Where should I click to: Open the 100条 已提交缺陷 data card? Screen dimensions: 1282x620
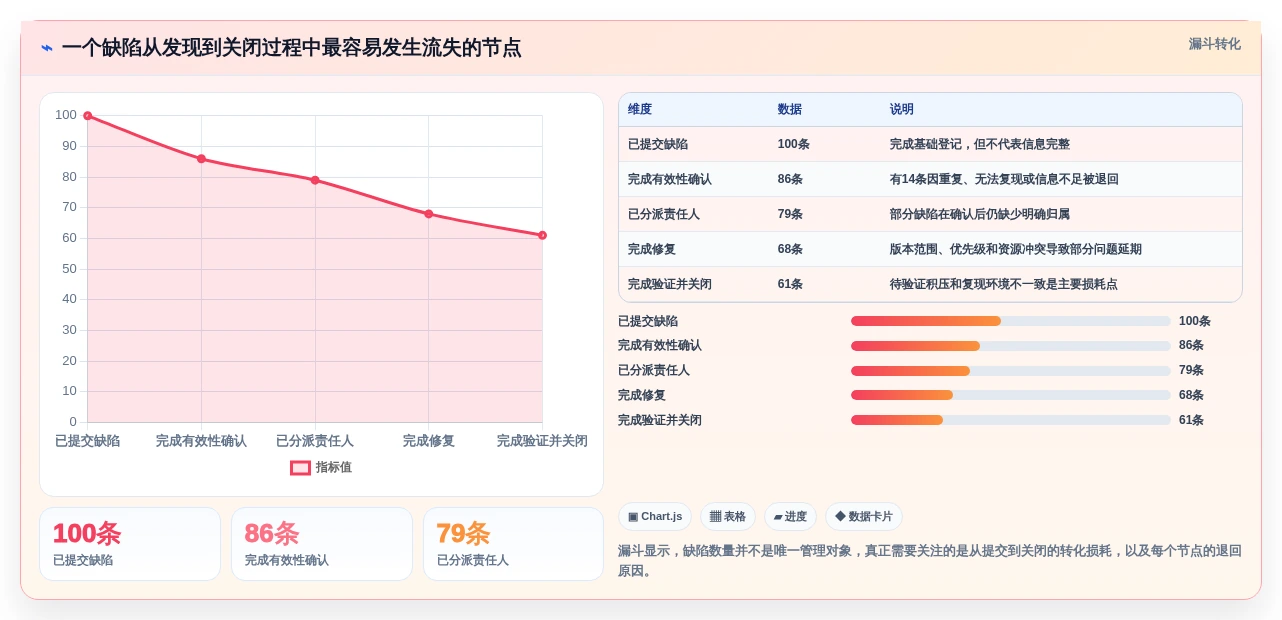pyautogui.click(x=130, y=544)
